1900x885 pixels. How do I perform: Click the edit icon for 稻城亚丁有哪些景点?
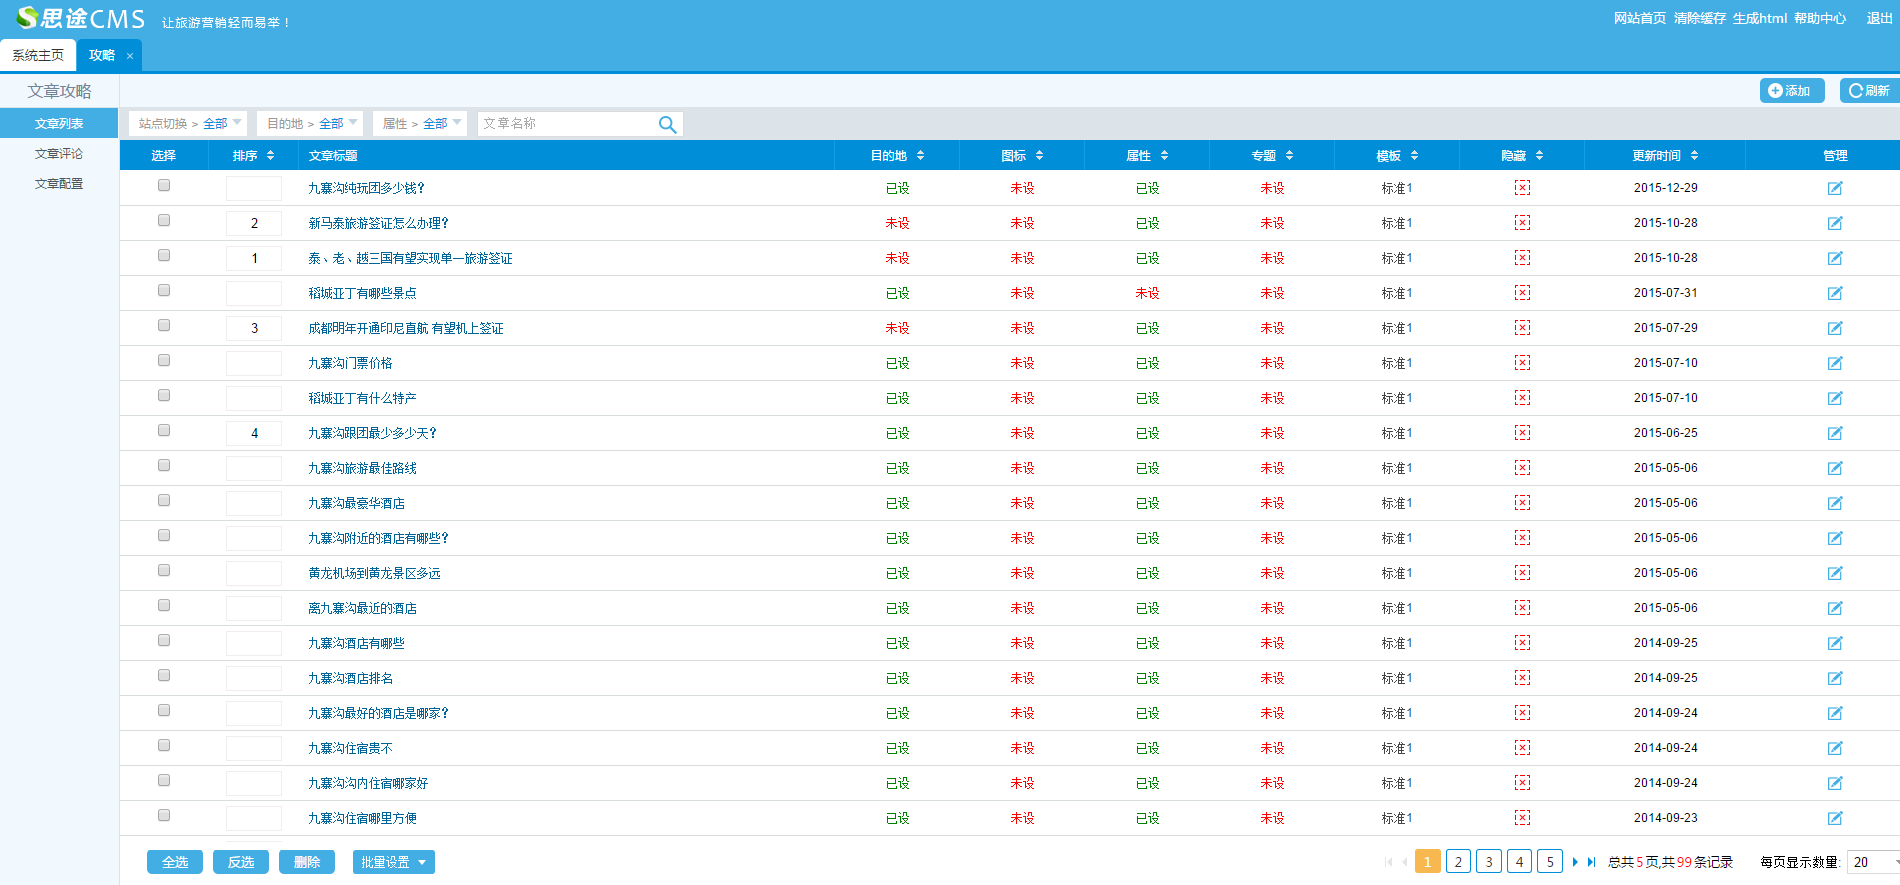[x=1834, y=293]
